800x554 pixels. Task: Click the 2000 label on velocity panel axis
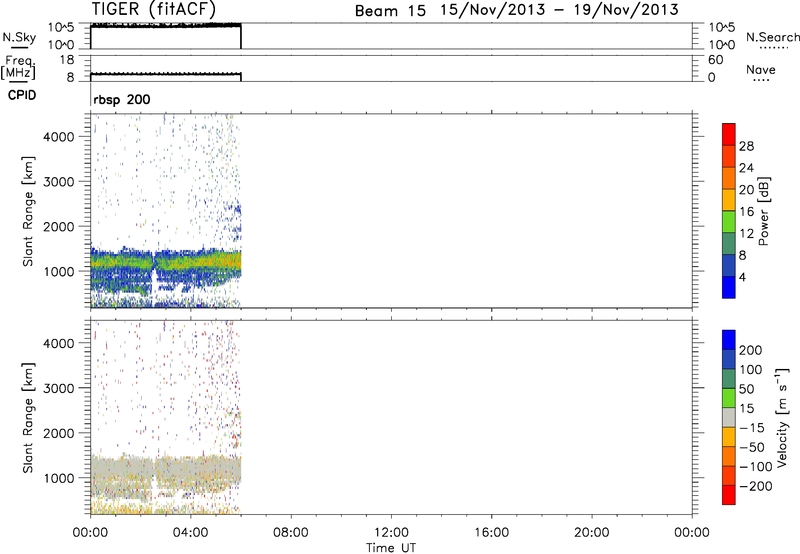pyautogui.click(x=58, y=433)
